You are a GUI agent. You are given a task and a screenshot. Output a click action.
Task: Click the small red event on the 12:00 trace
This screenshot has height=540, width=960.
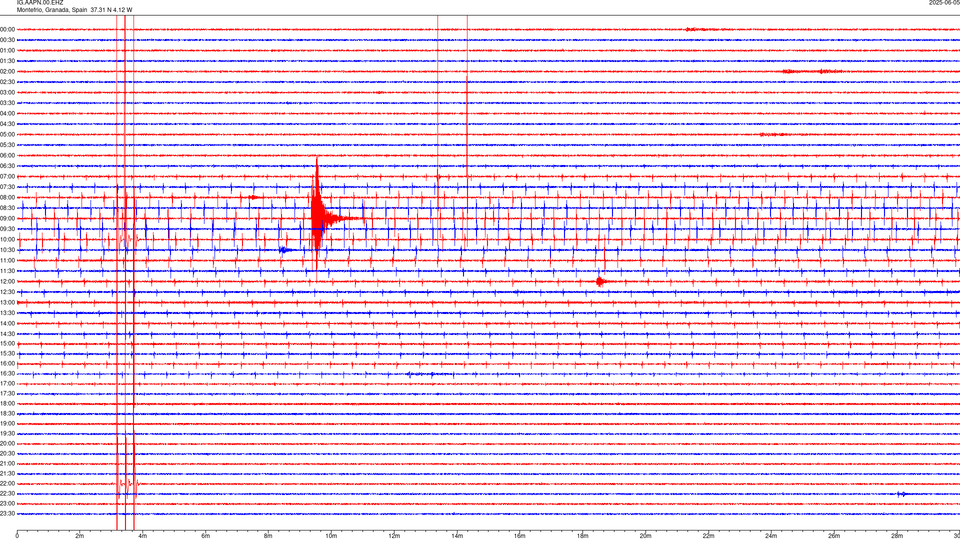click(601, 282)
